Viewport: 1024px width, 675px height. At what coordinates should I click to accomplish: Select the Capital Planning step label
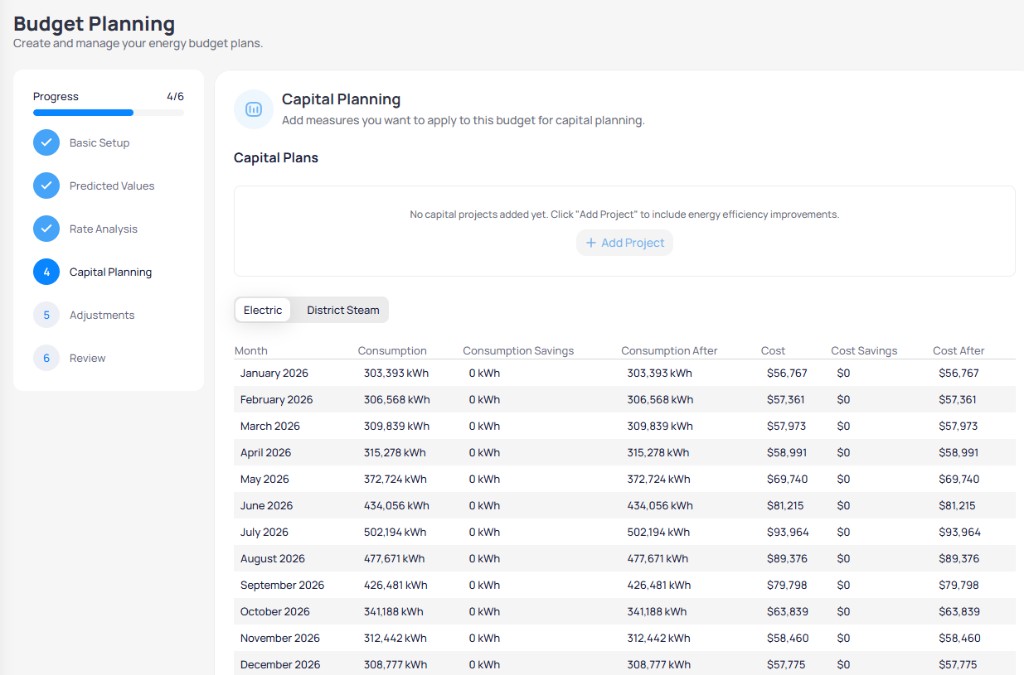tap(110, 272)
